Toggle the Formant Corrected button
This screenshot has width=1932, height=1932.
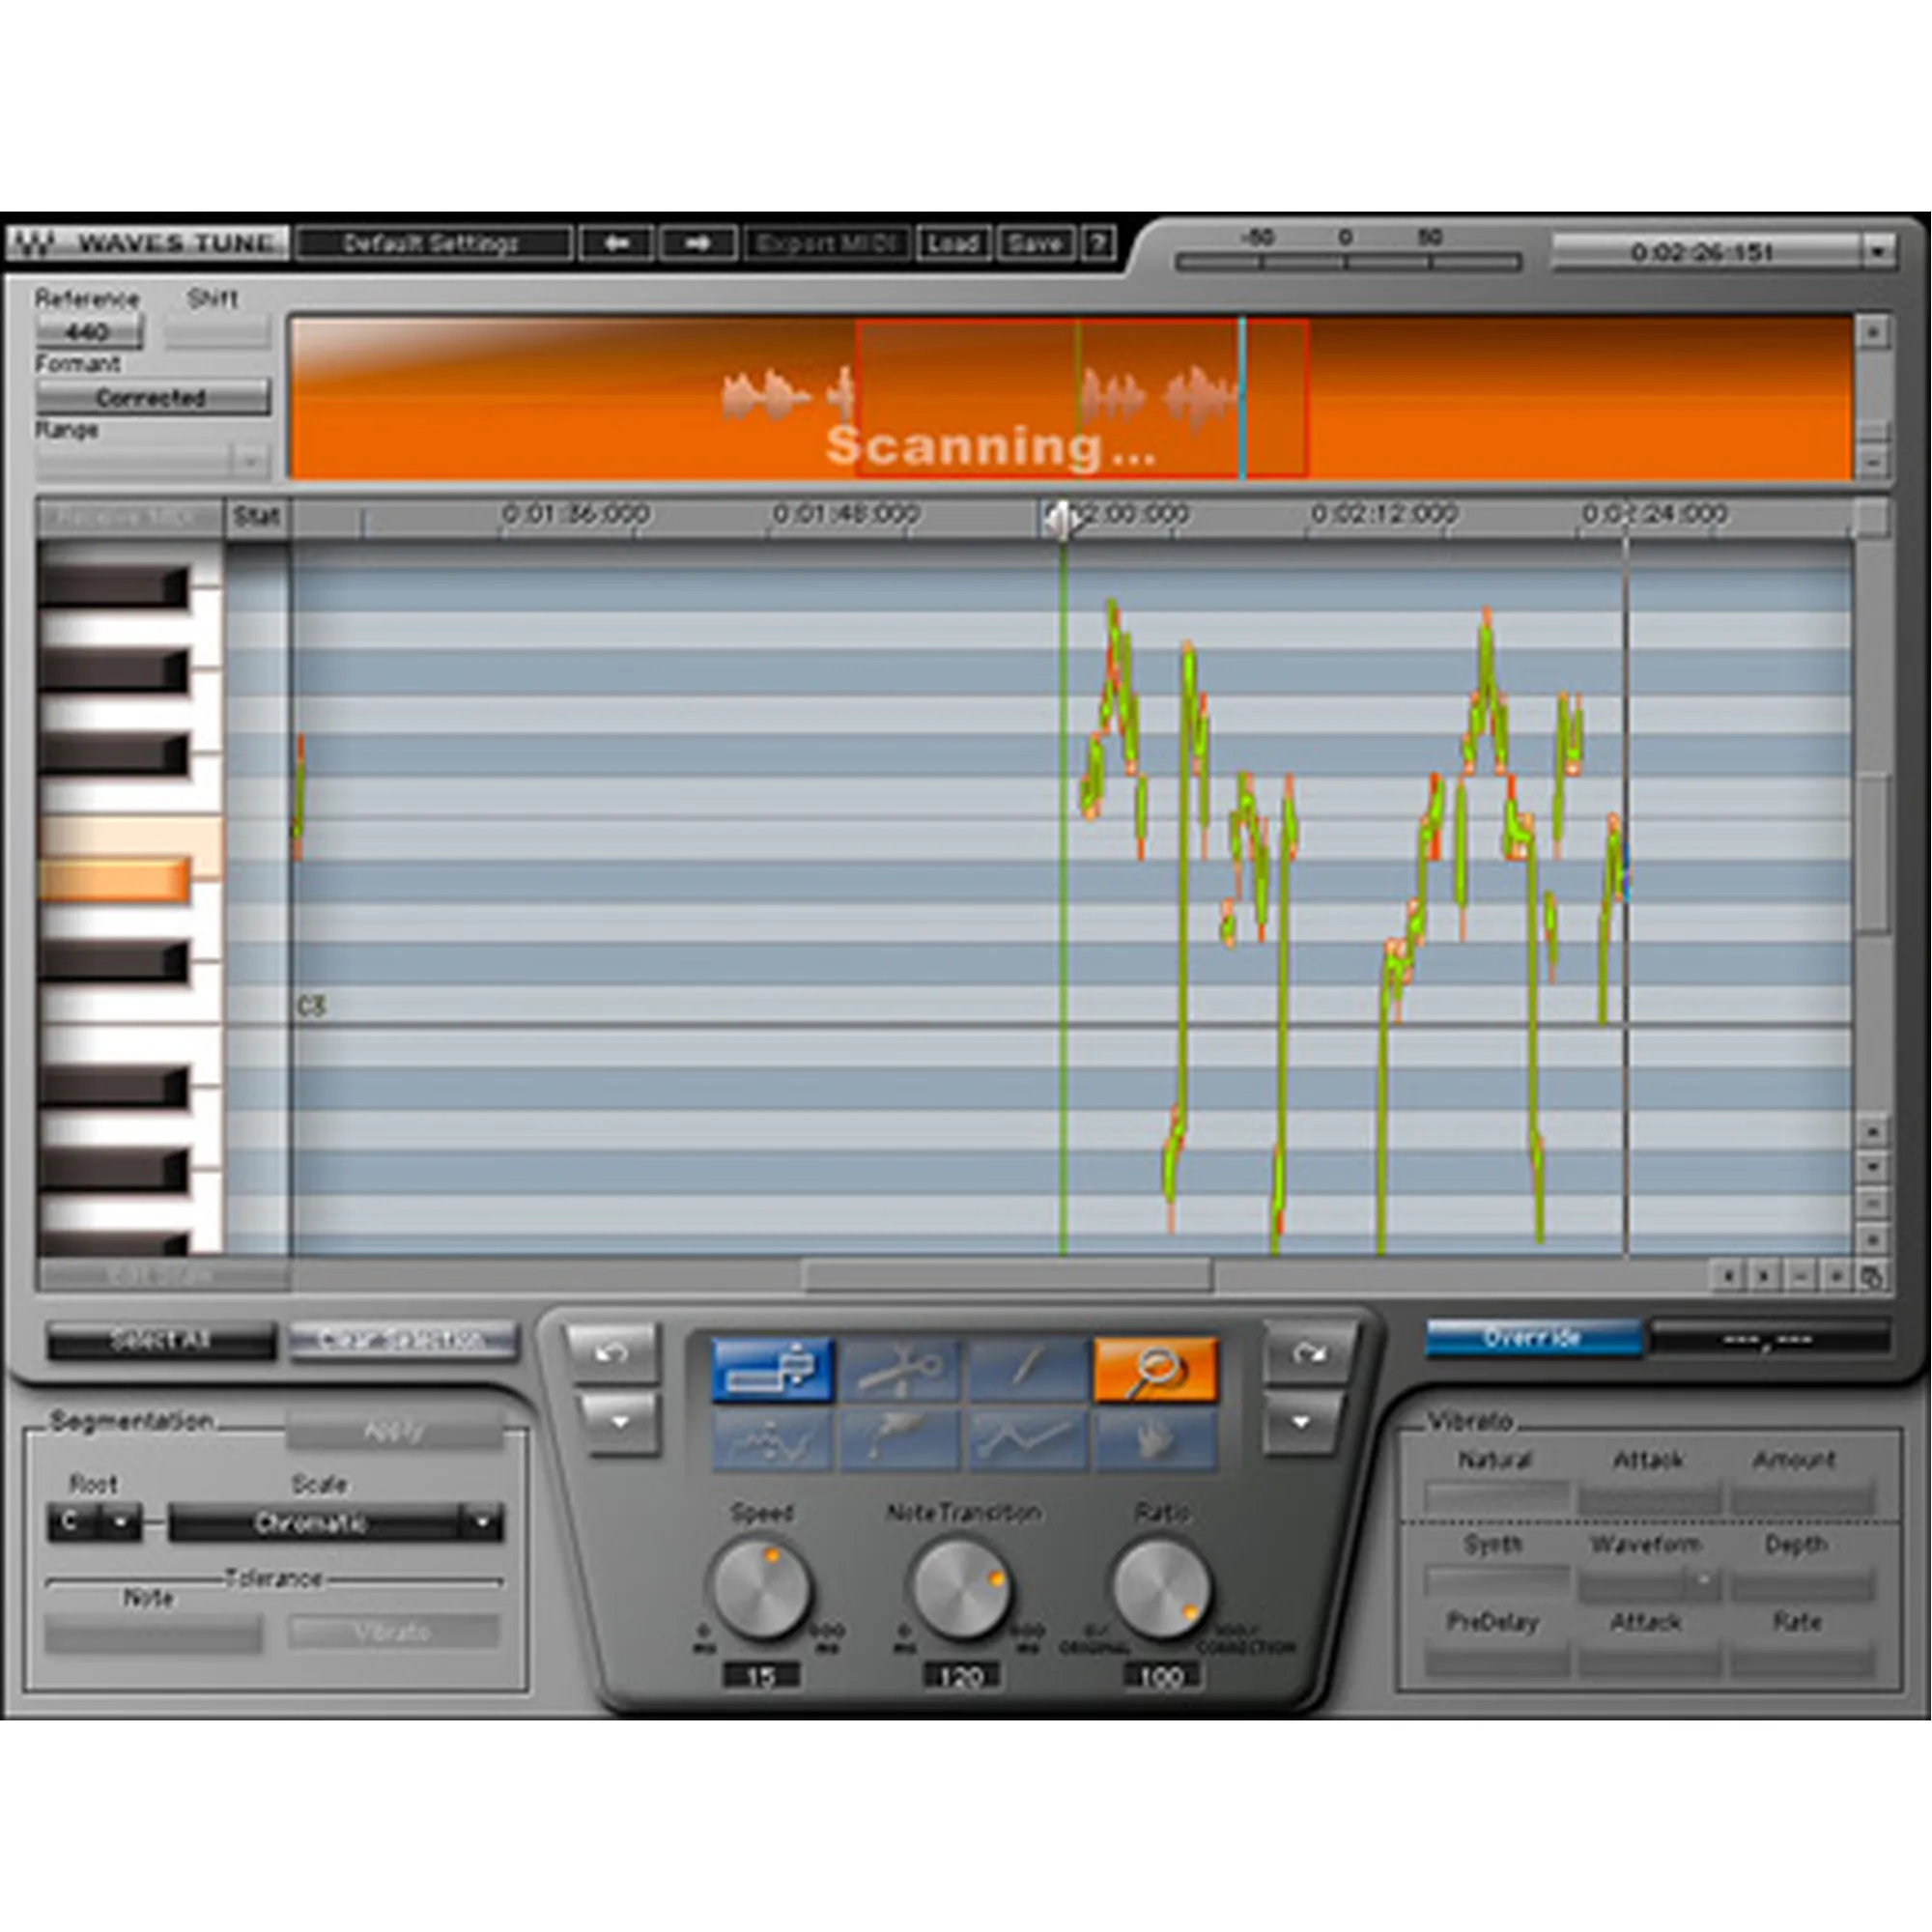click(x=152, y=398)
